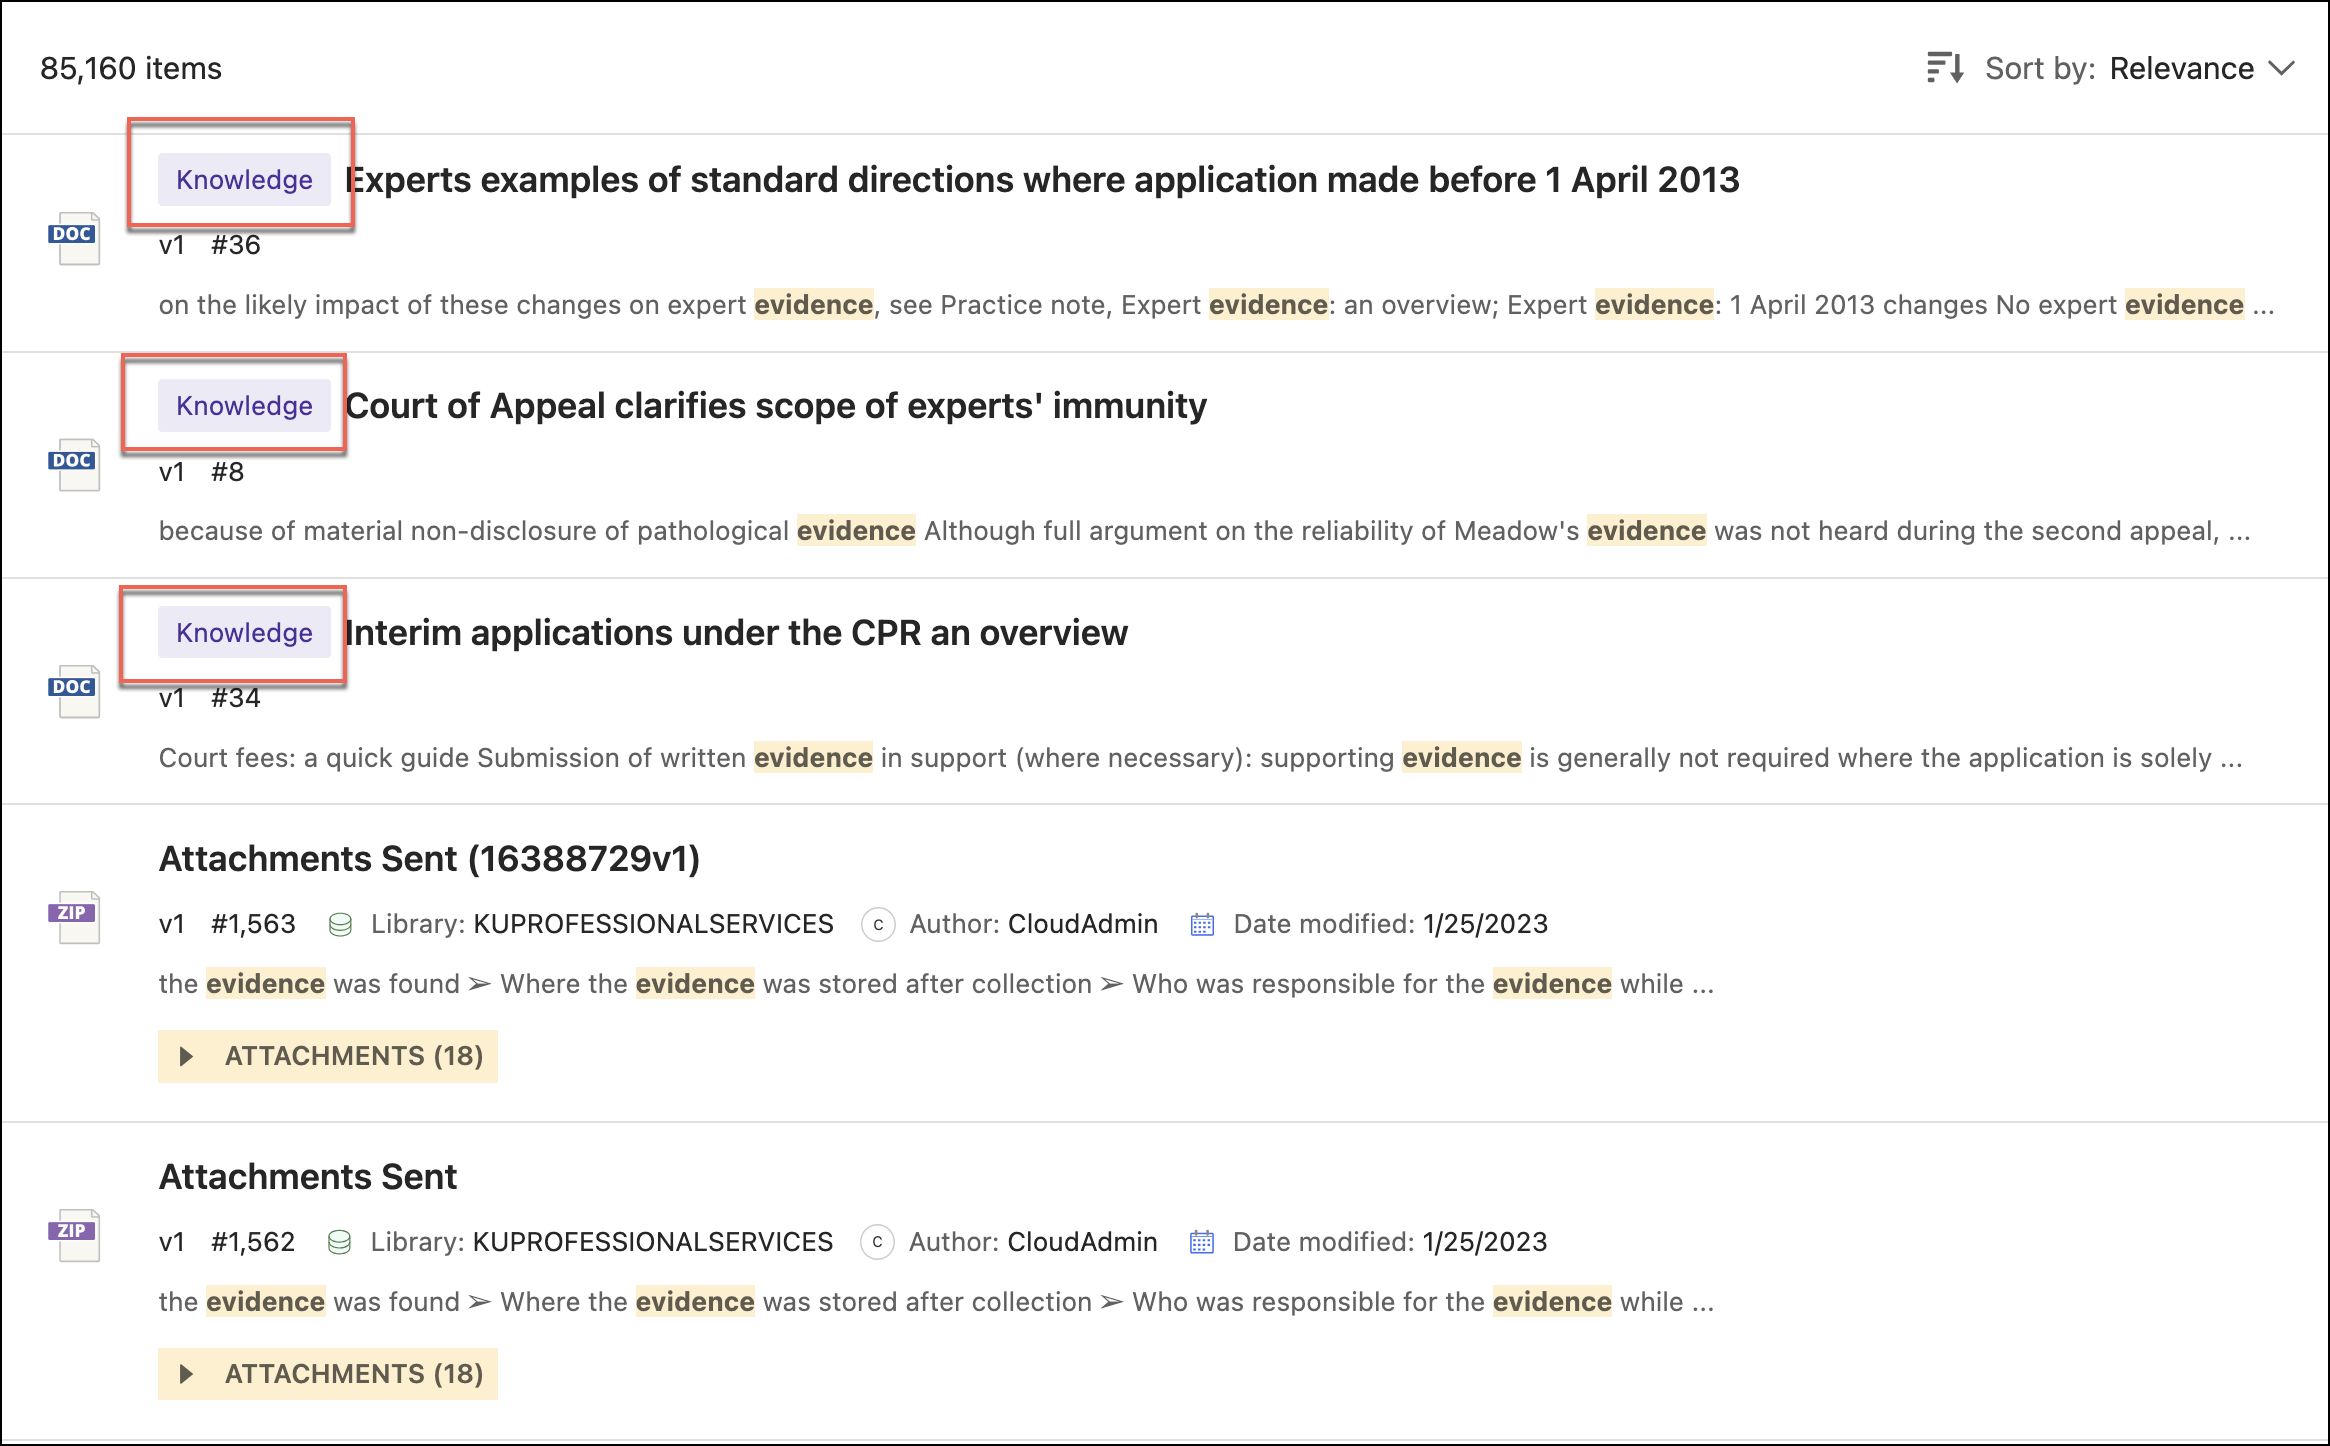This screenshot has width=2330, height=1446.
Task: Open Court of Appeal clarifies scope result
Action: tap(775, 406)
